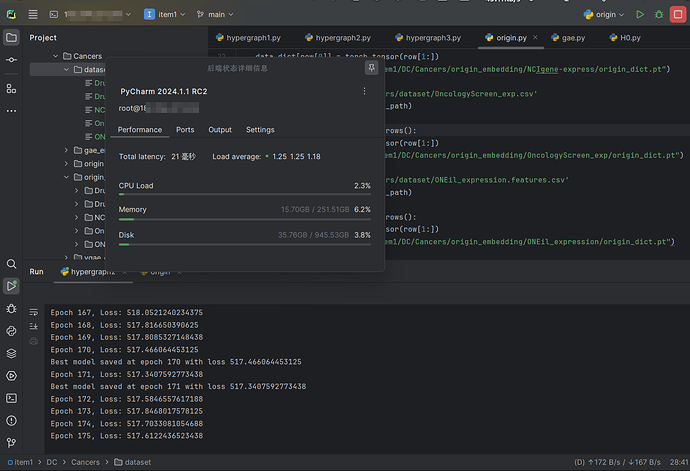Screen dimensions: 690x471
Task: Open the Problems tool window
Action: coord(11,421)
